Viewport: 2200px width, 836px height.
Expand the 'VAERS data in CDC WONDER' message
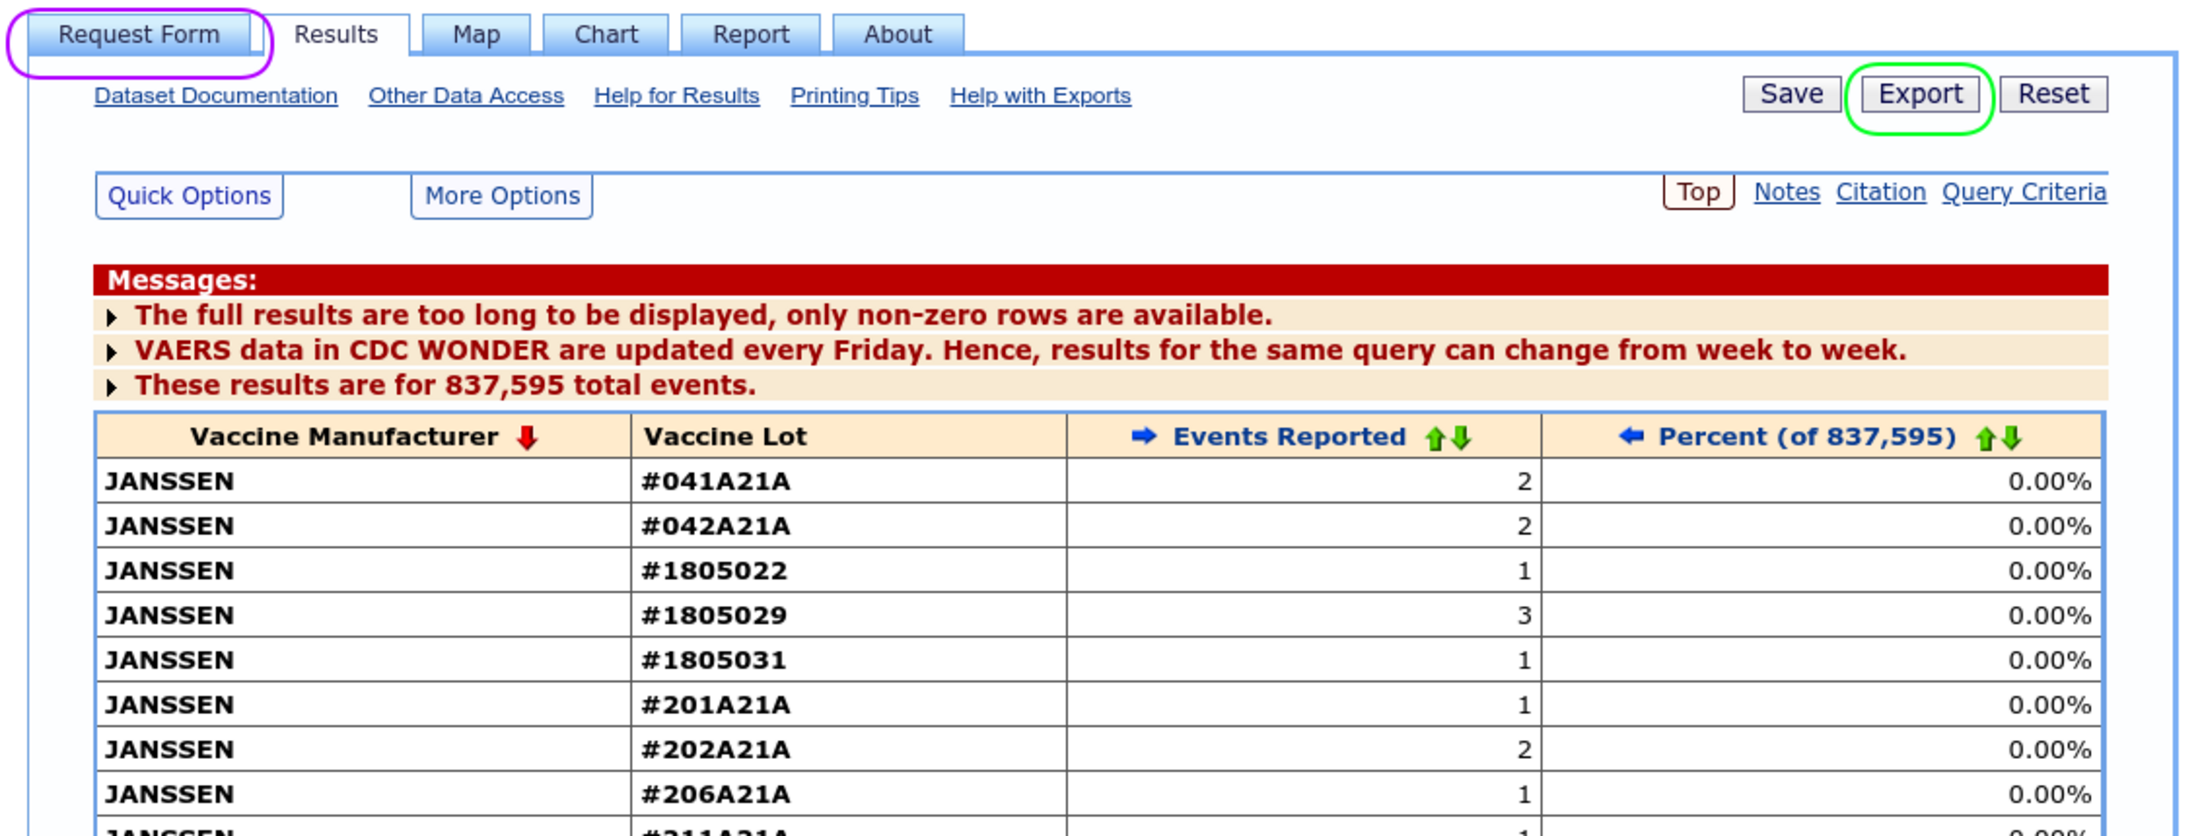pos(112,353)
